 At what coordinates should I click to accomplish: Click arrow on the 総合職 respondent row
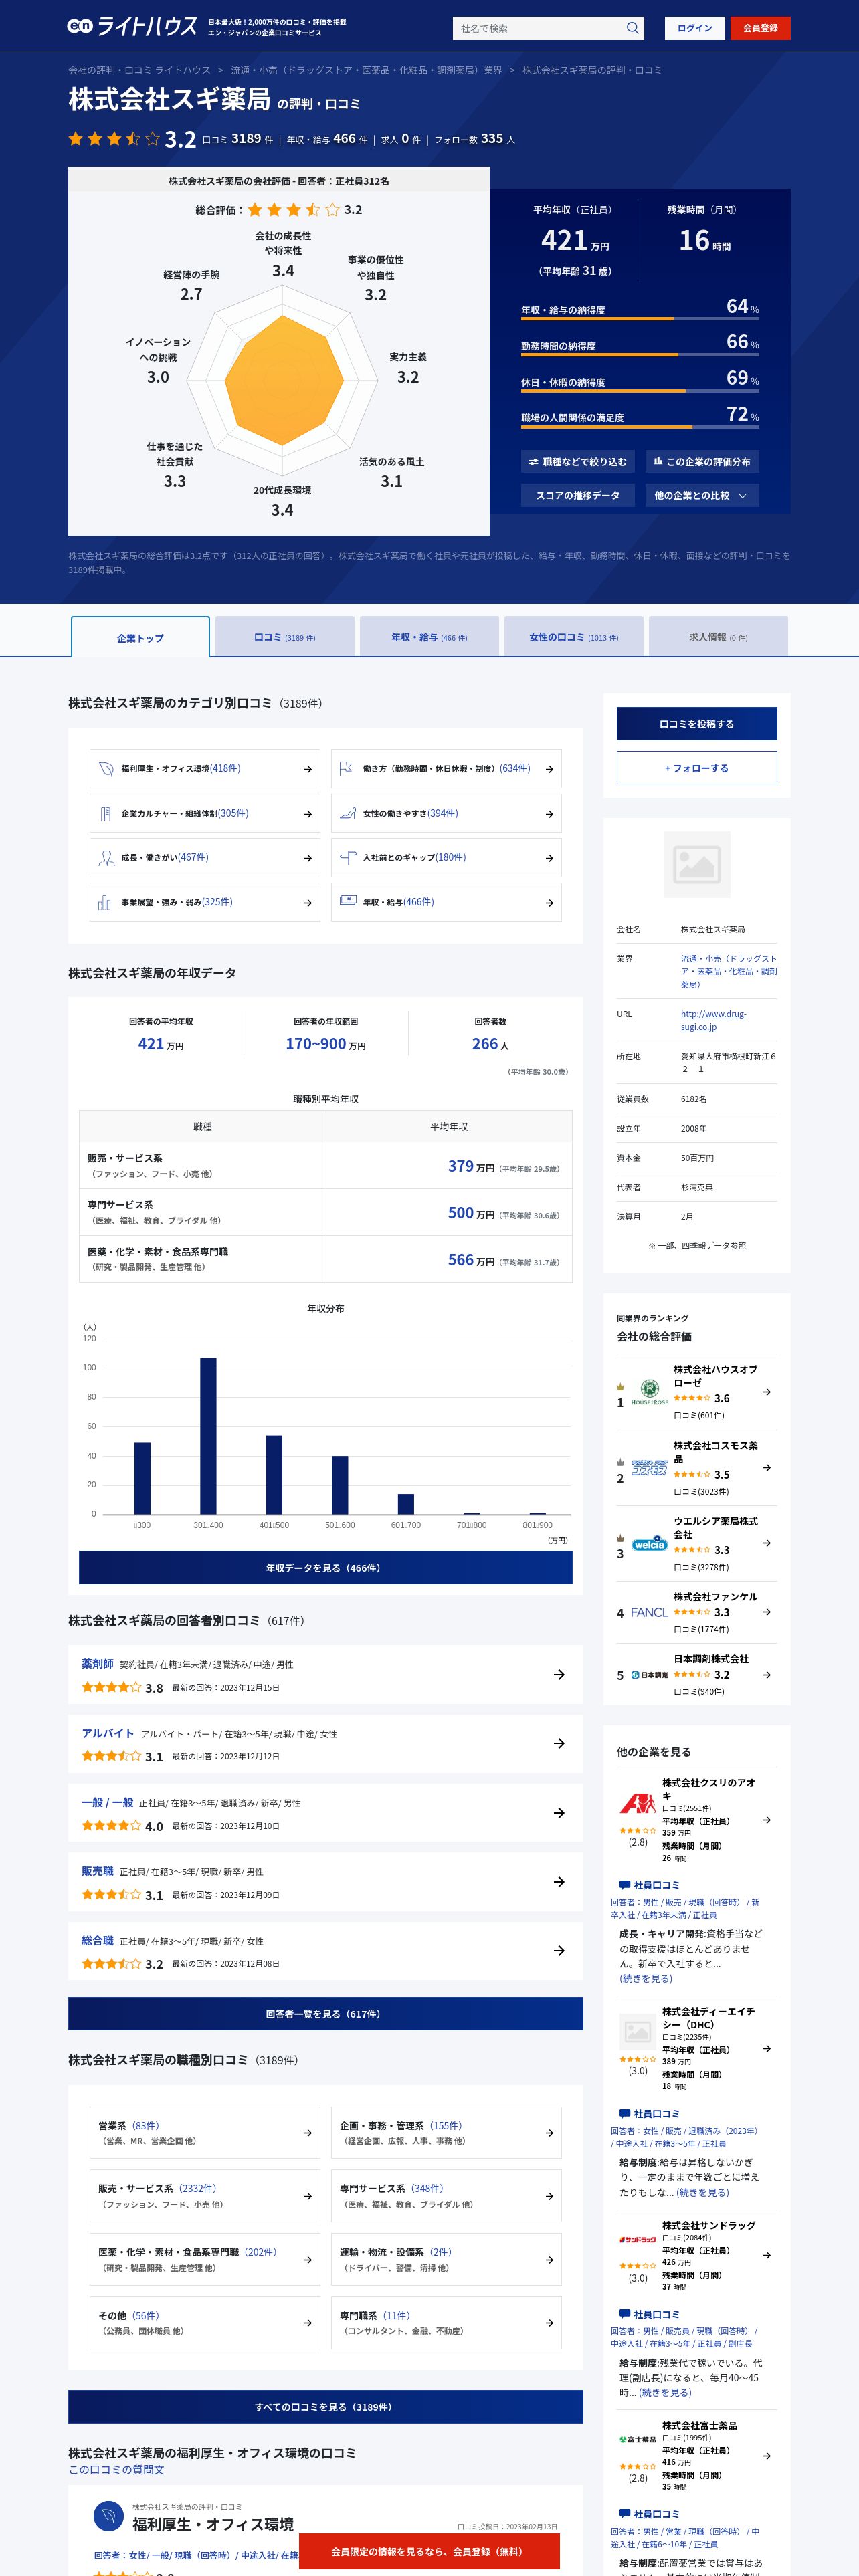(x=559, y=1951)
